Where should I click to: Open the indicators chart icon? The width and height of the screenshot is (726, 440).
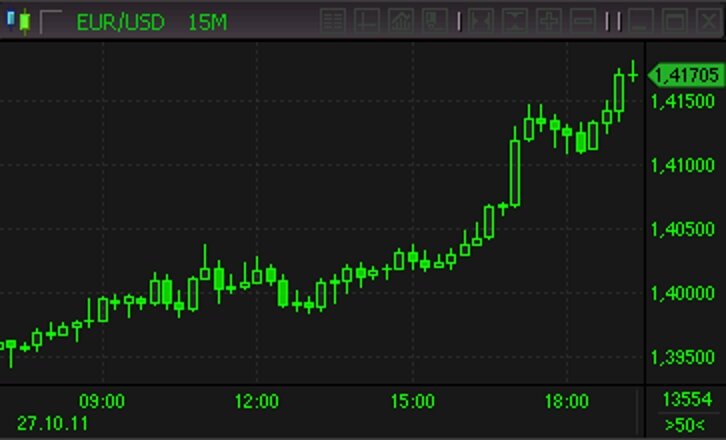pos(401,21)
